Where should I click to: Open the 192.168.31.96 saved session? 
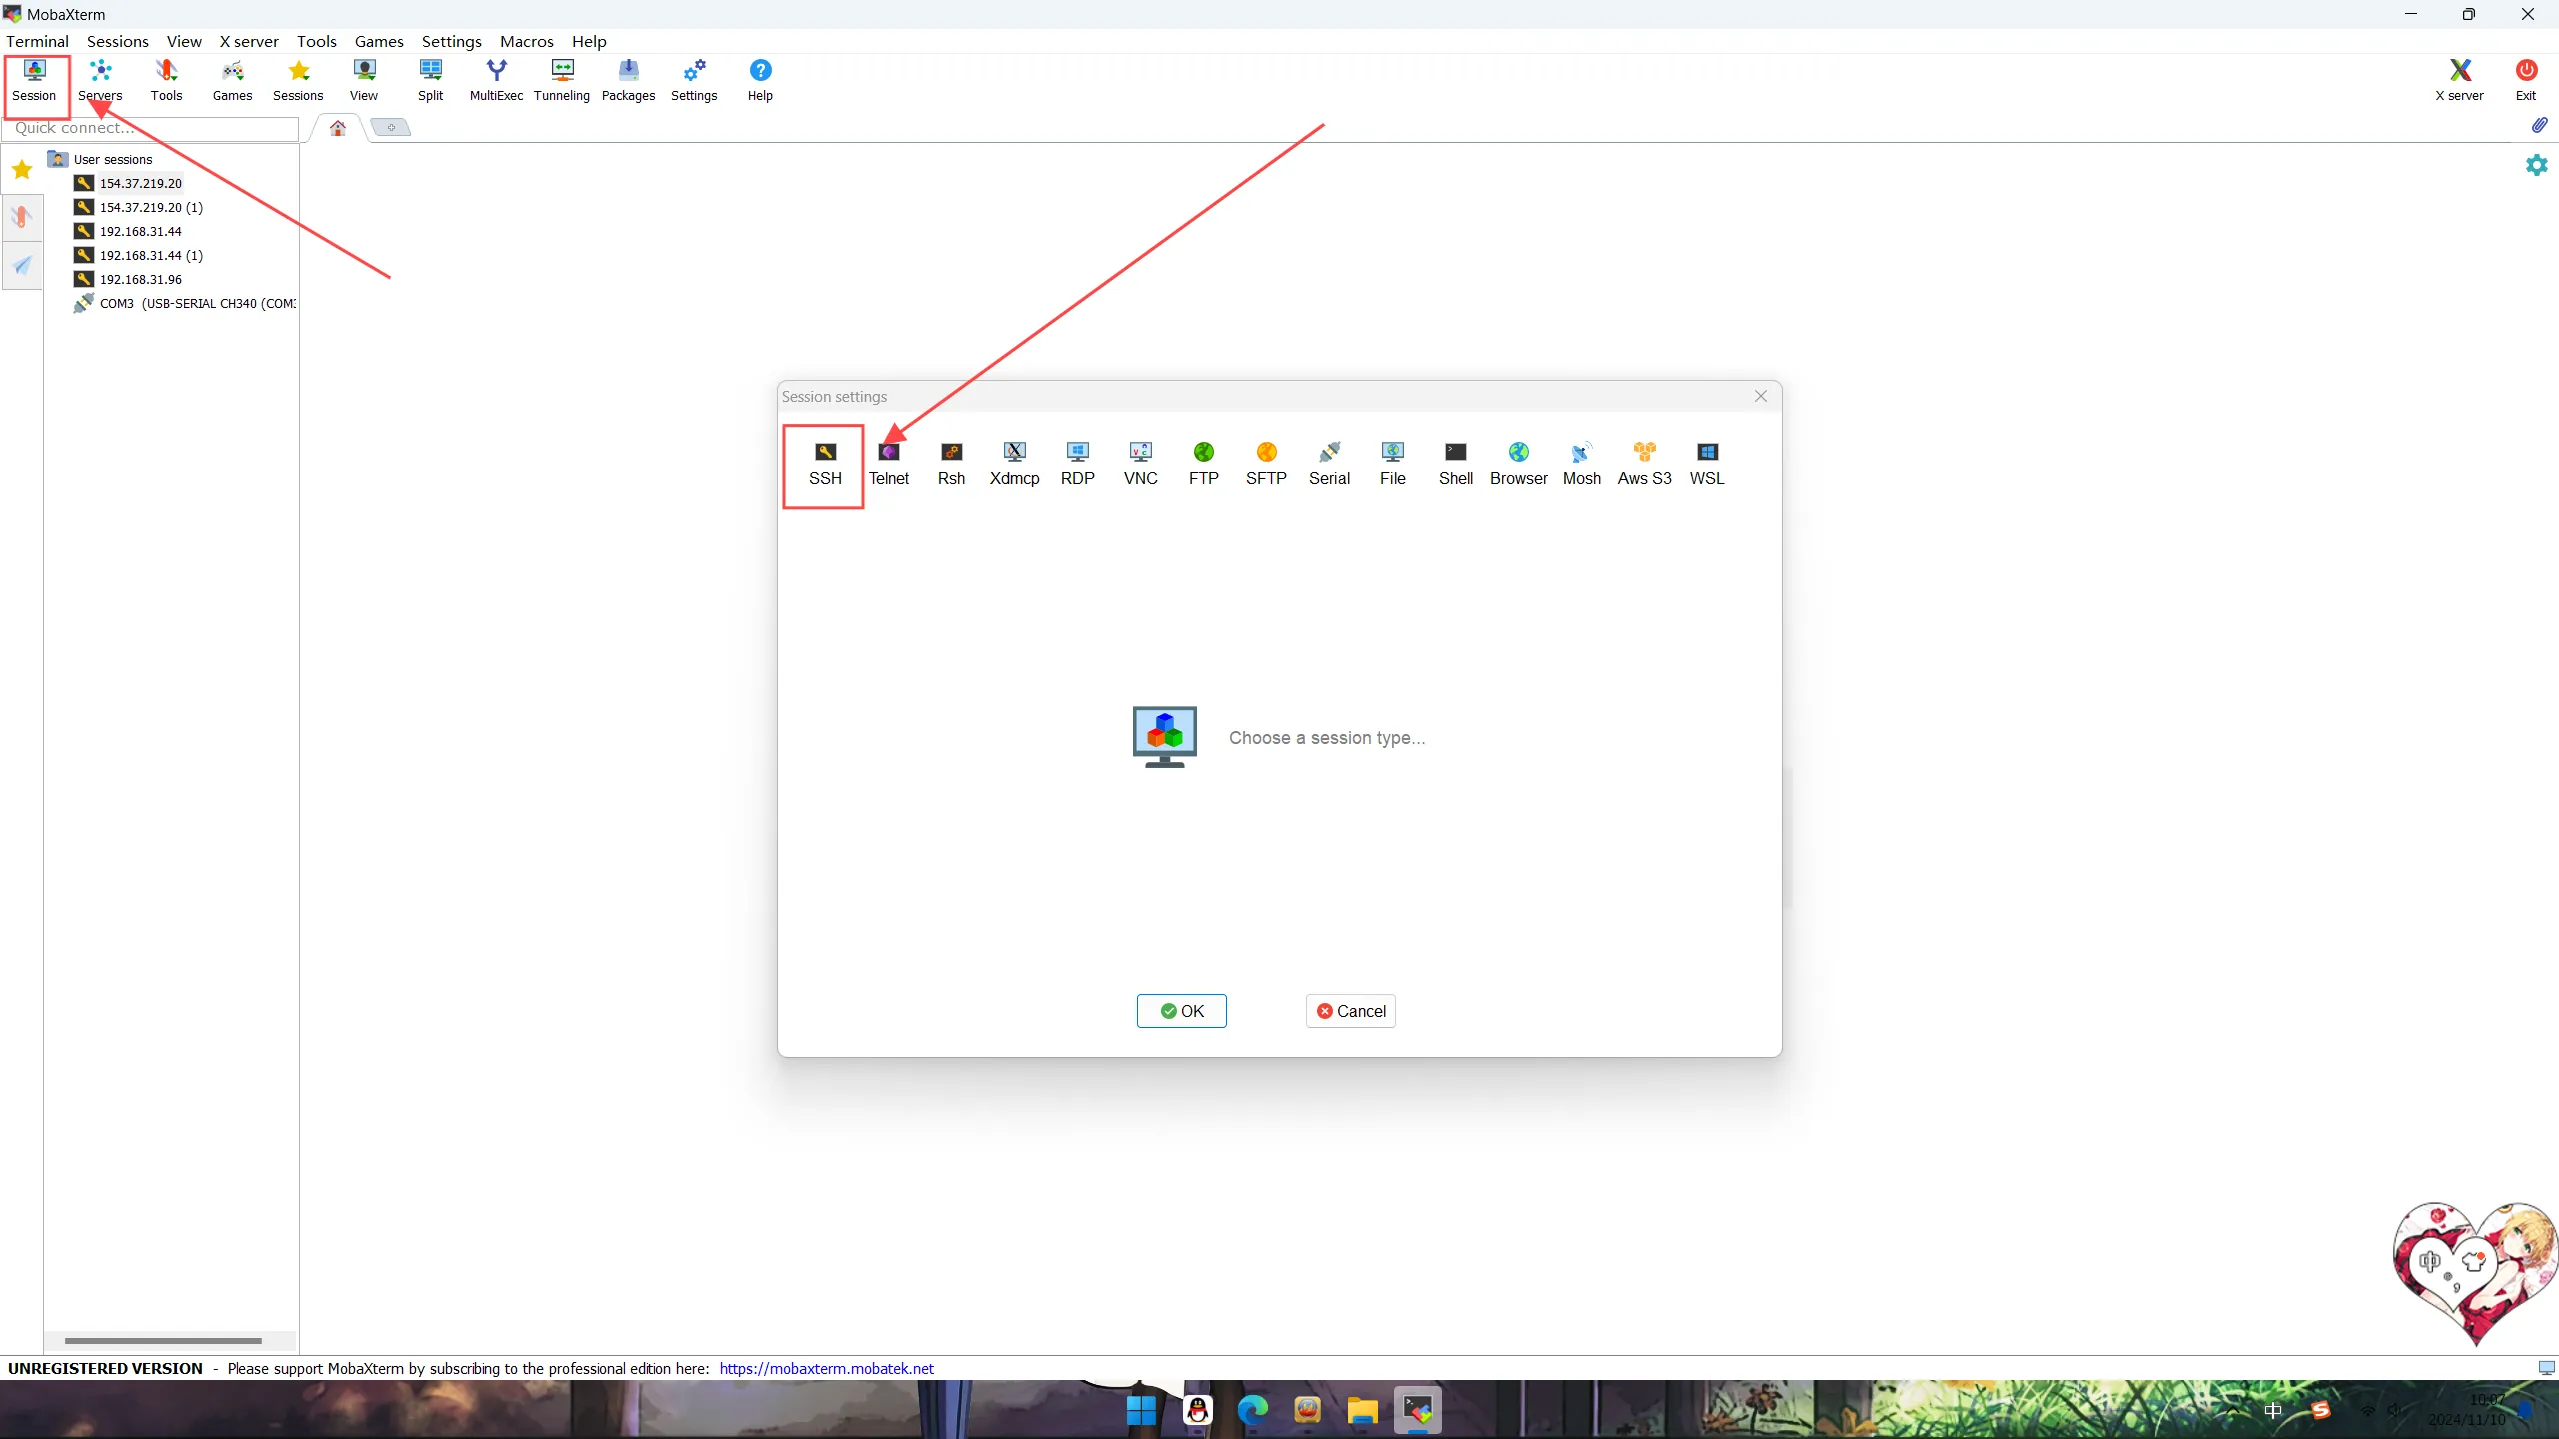(140, 279)
